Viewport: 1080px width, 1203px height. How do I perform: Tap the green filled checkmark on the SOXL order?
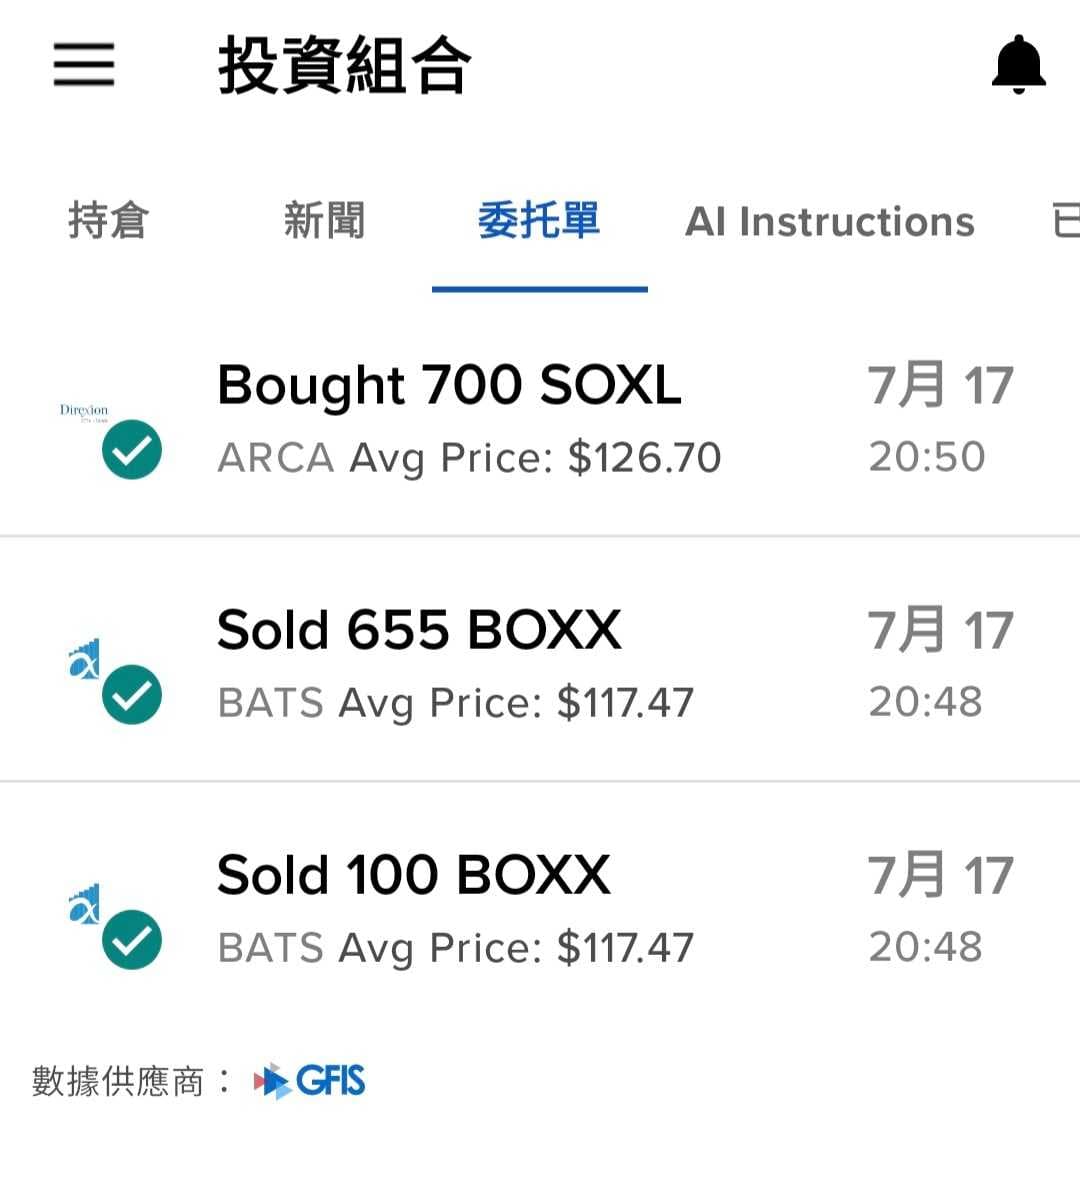tap(132, 449)
